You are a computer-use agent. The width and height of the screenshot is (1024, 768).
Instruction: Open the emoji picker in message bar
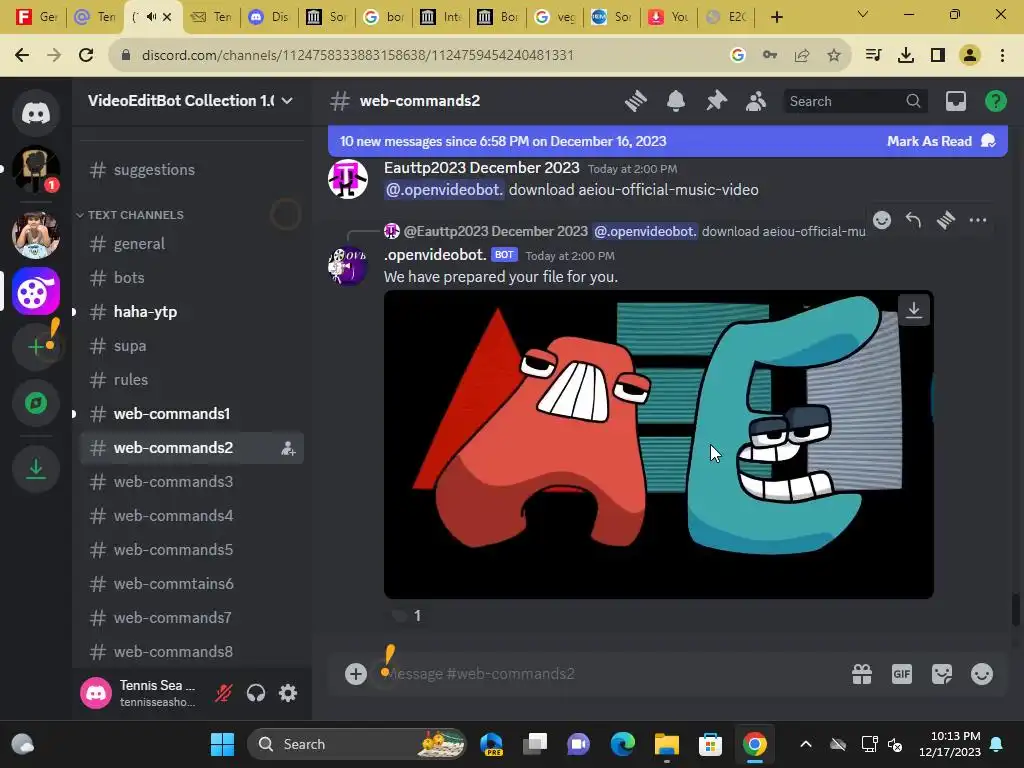click(982, 673)
